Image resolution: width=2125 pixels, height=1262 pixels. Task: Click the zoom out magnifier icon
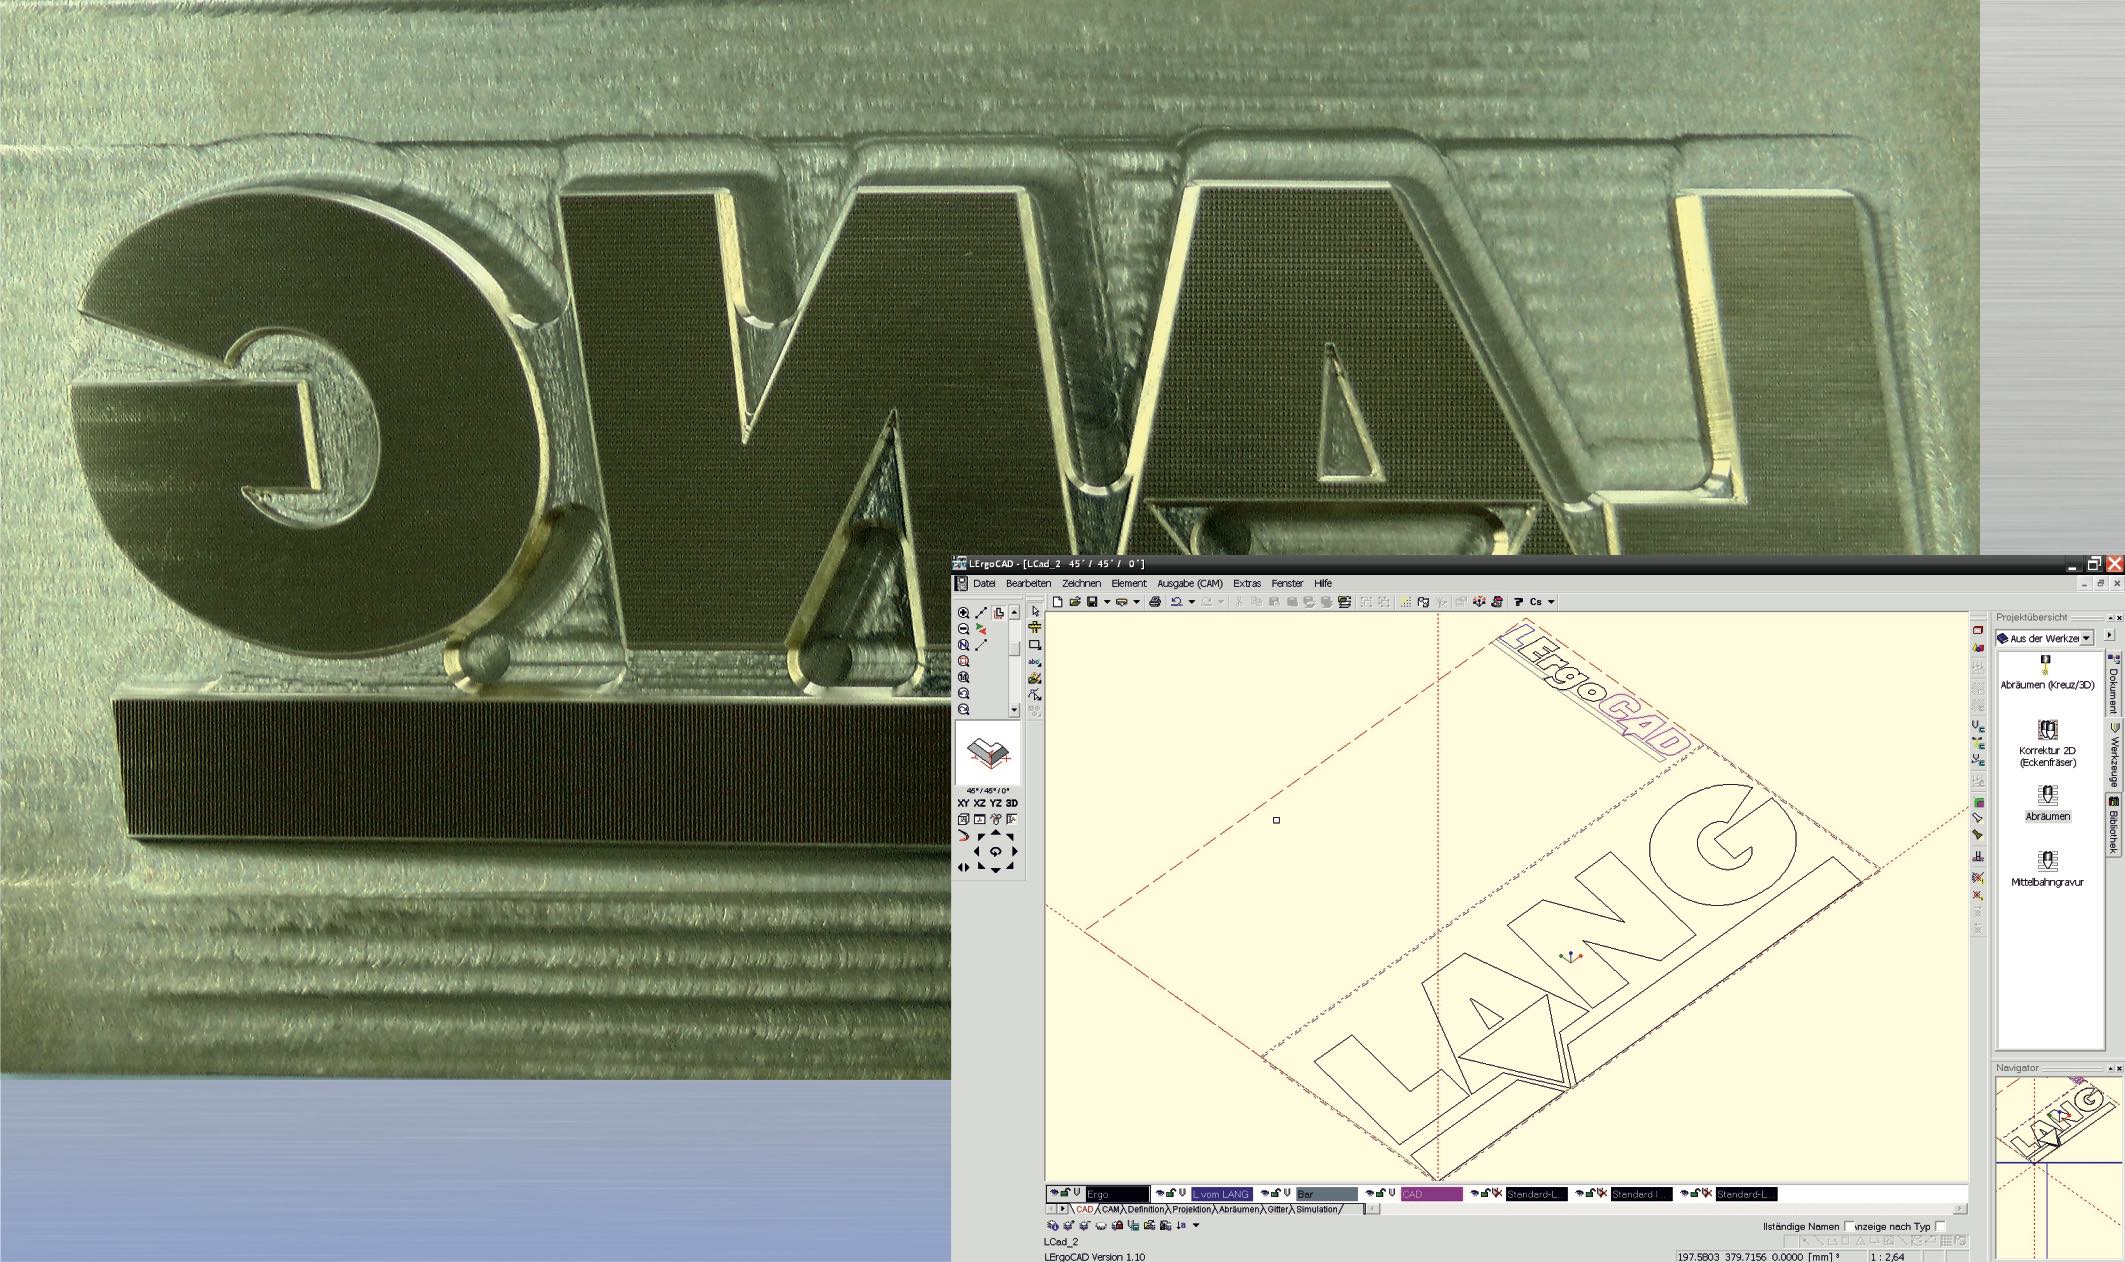click(x=963, y=629)
